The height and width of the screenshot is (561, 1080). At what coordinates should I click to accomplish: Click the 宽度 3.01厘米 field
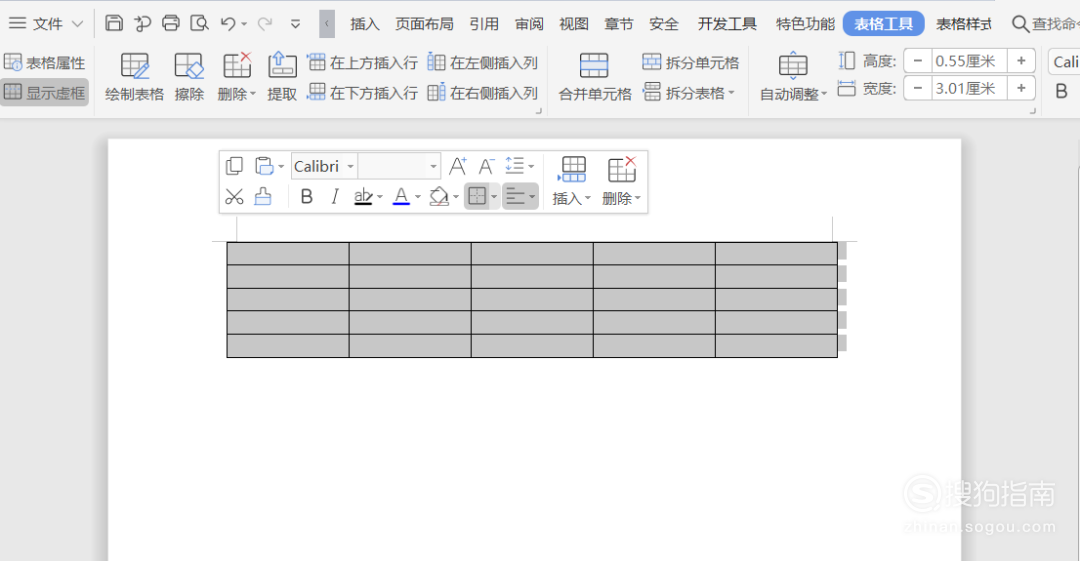[969, 88]
